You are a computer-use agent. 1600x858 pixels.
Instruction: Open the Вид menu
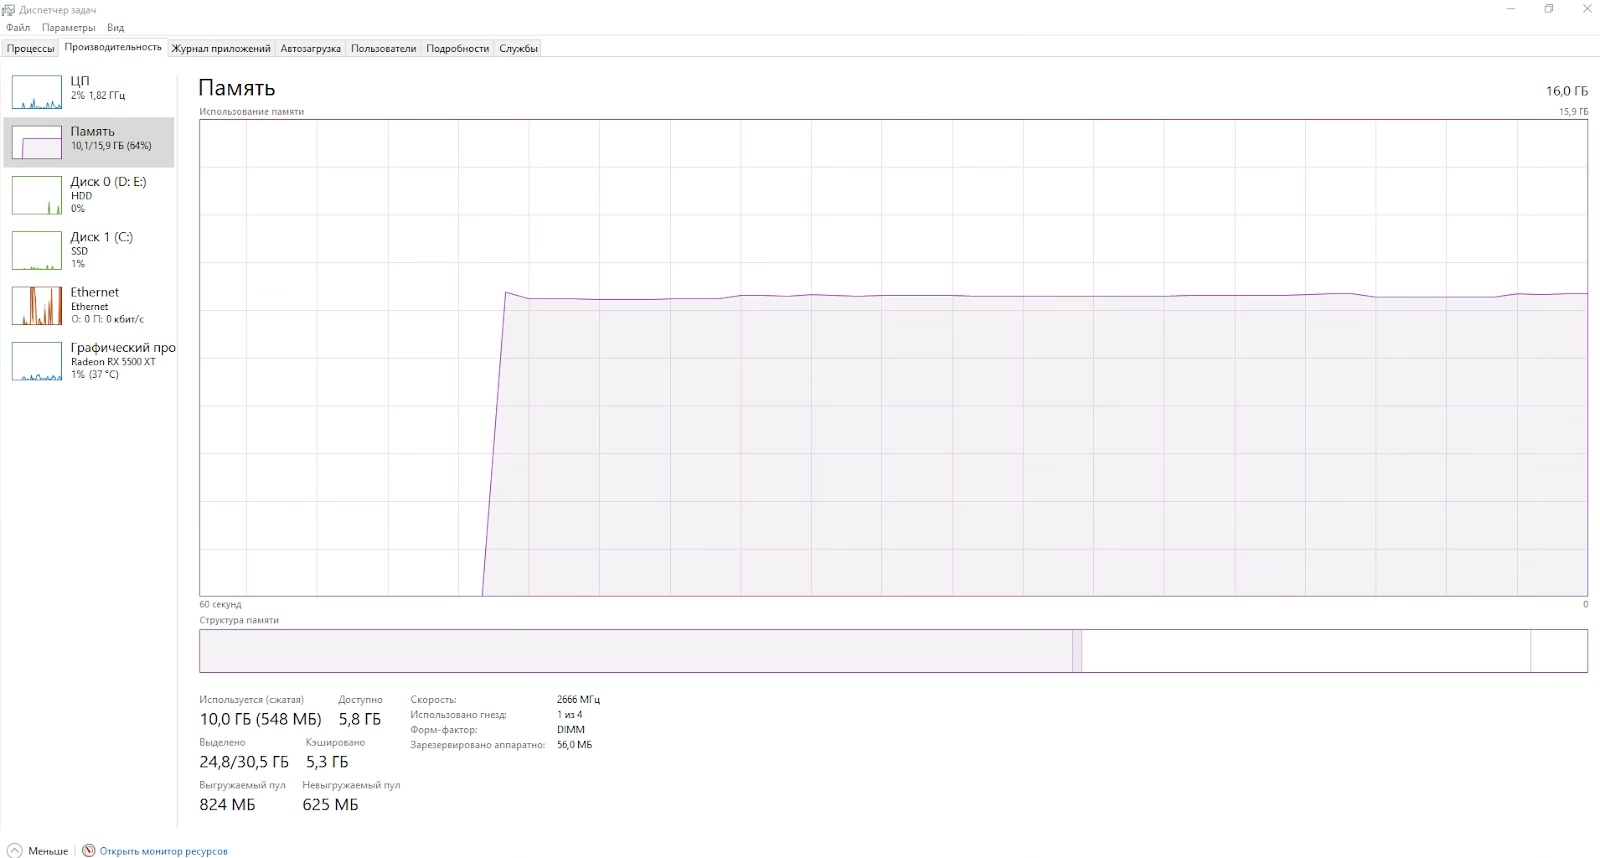(x=116, y=28)
